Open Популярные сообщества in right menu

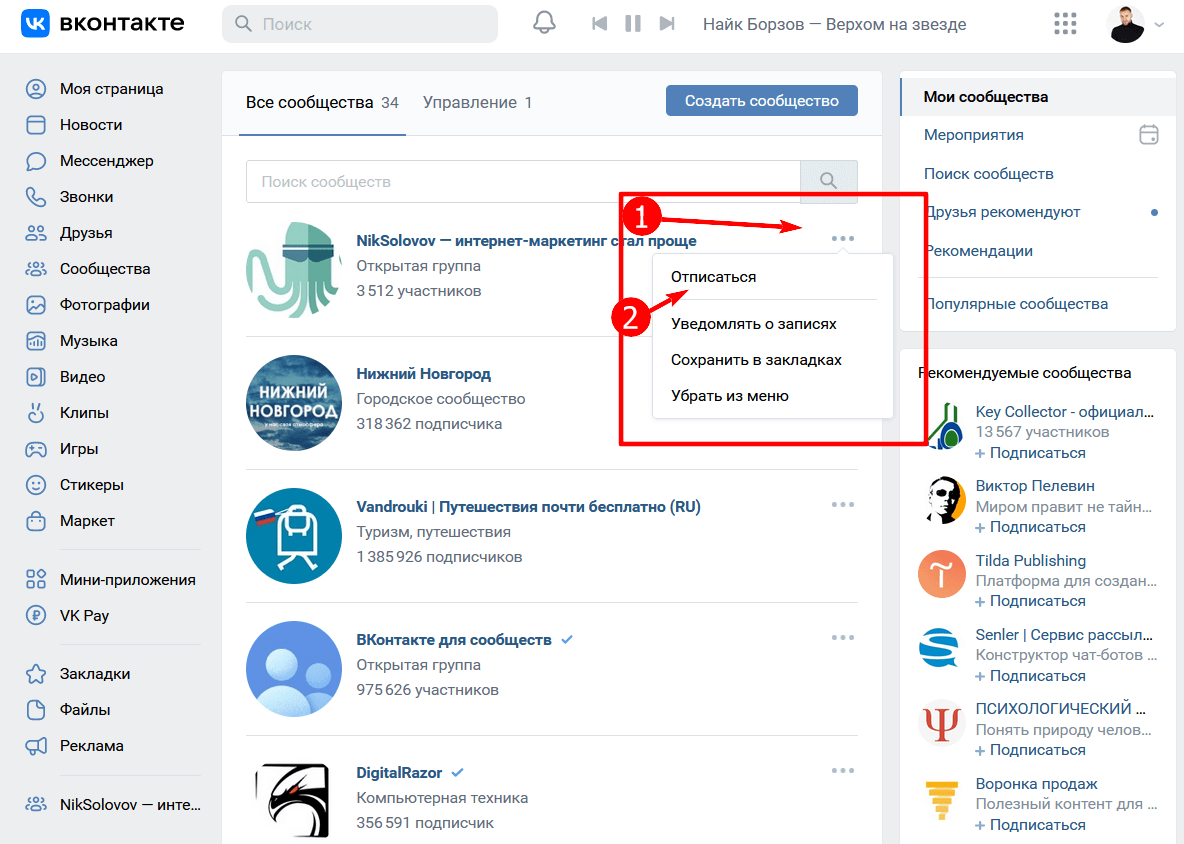point(1016,304)
